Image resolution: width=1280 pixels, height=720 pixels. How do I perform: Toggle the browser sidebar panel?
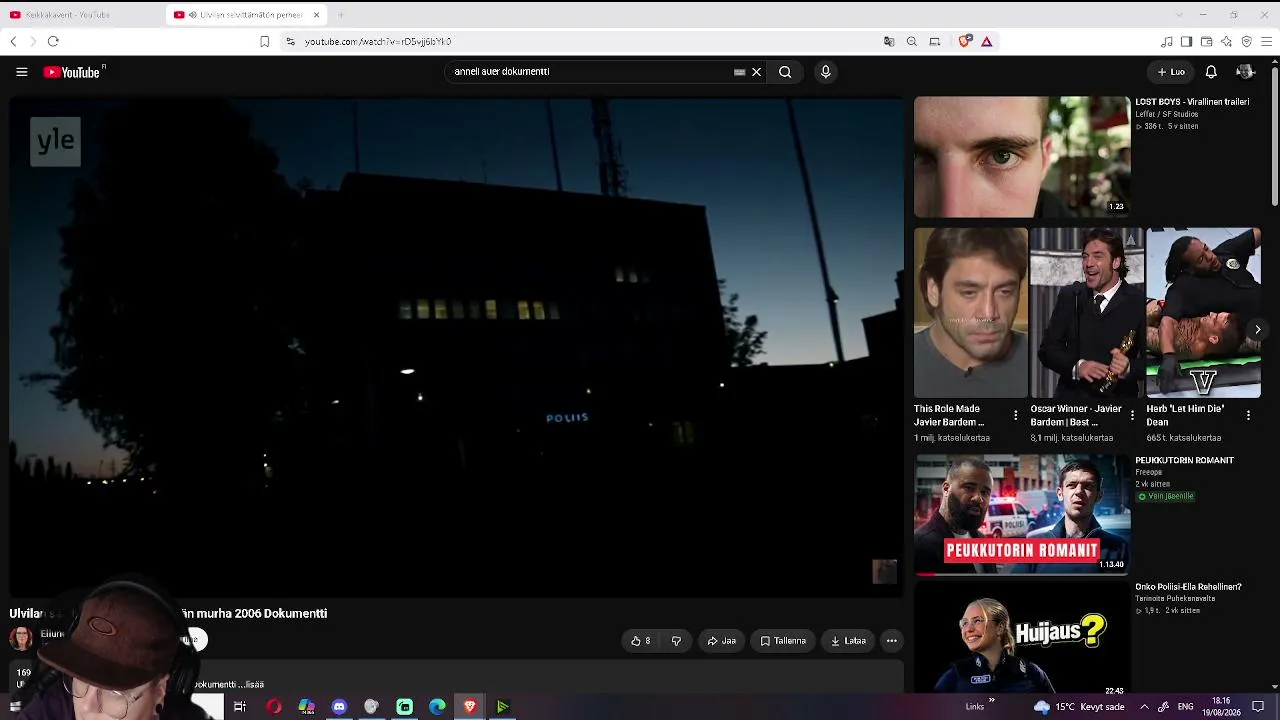click(x=1186, y=41)
